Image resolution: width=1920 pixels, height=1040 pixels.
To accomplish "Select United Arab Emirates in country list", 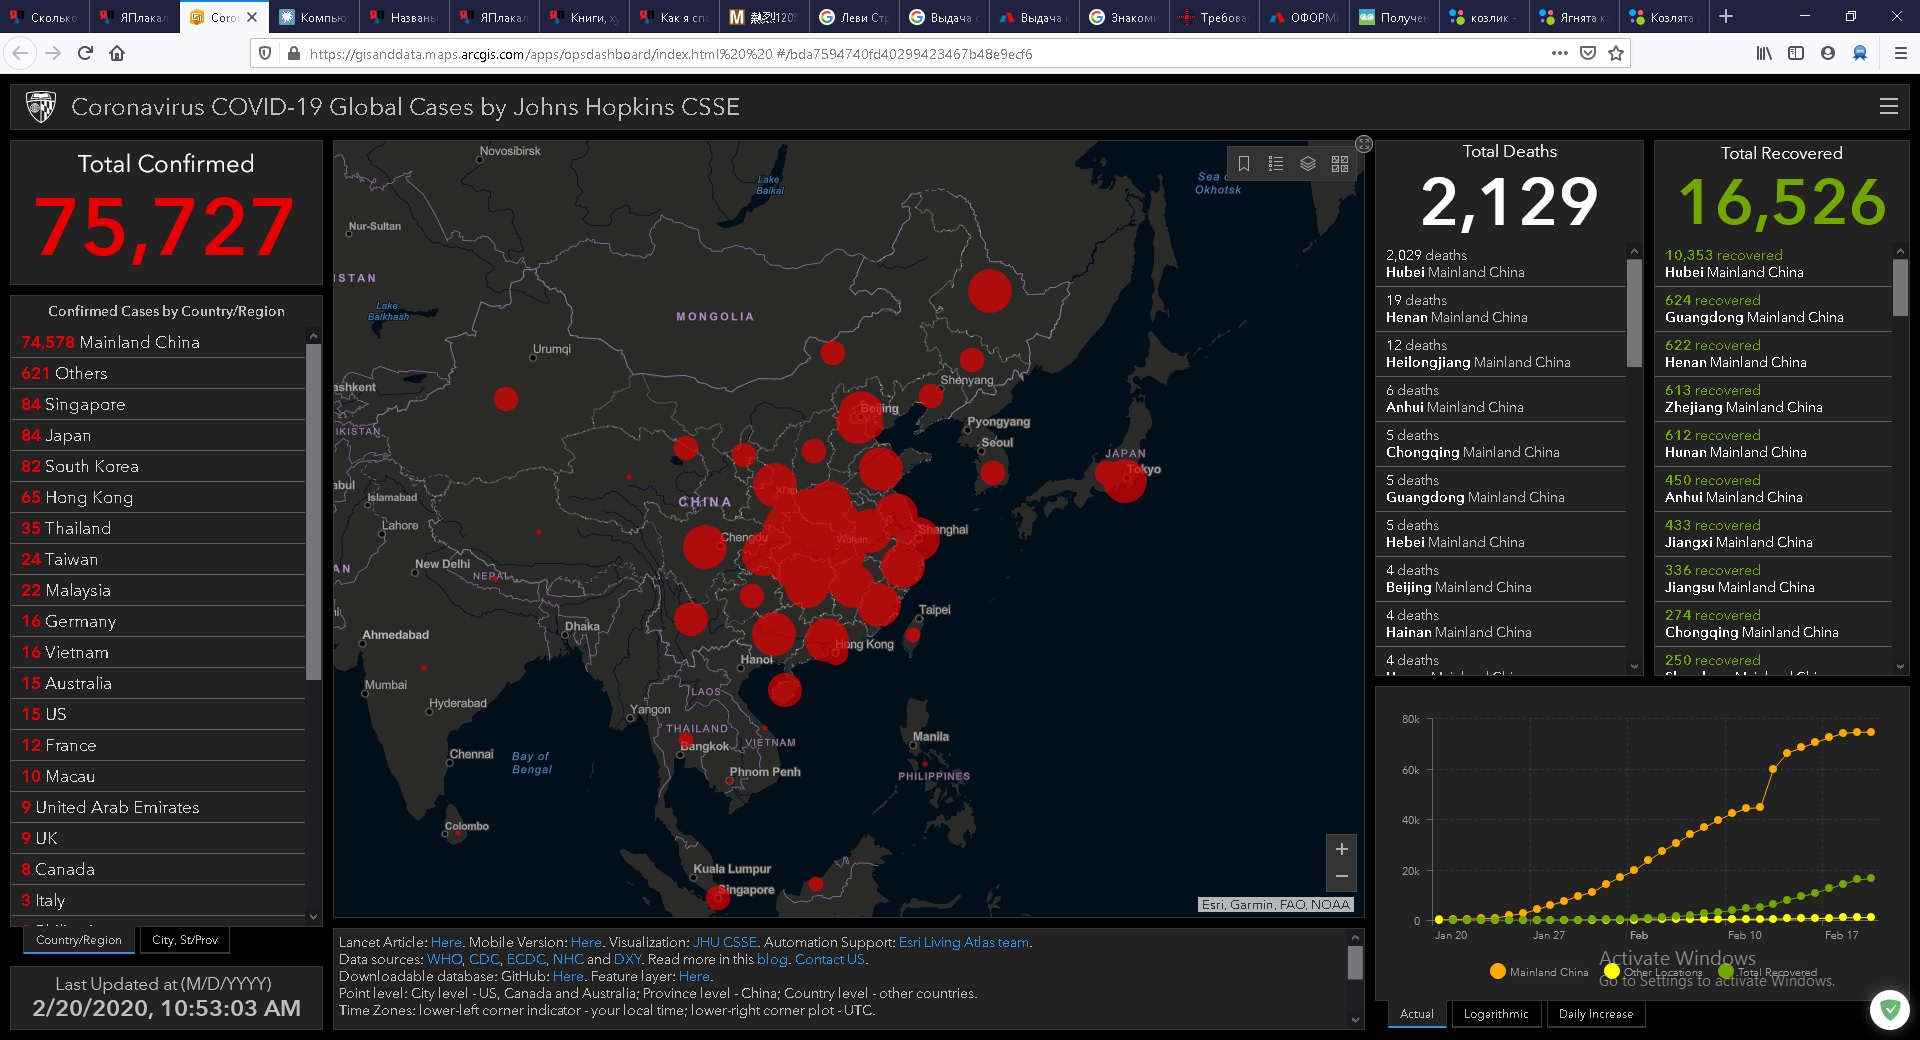I will pos(158,807).
